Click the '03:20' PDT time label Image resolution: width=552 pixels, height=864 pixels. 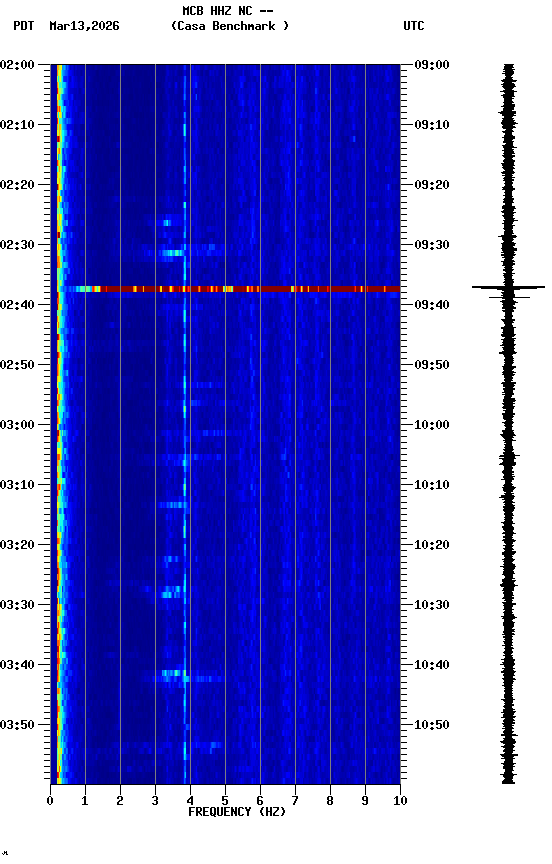click(x=17, y=545)
